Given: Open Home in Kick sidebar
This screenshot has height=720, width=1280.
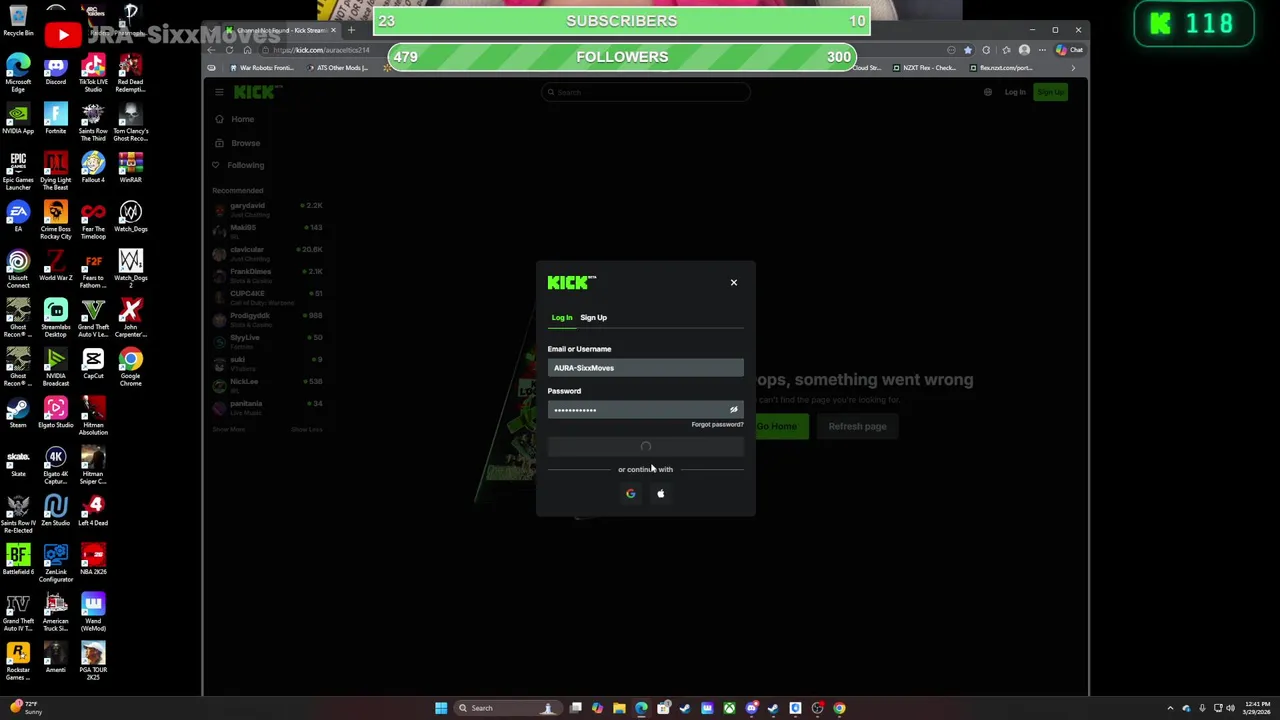Looking at the screenshot, I should [x=242, y=119].
